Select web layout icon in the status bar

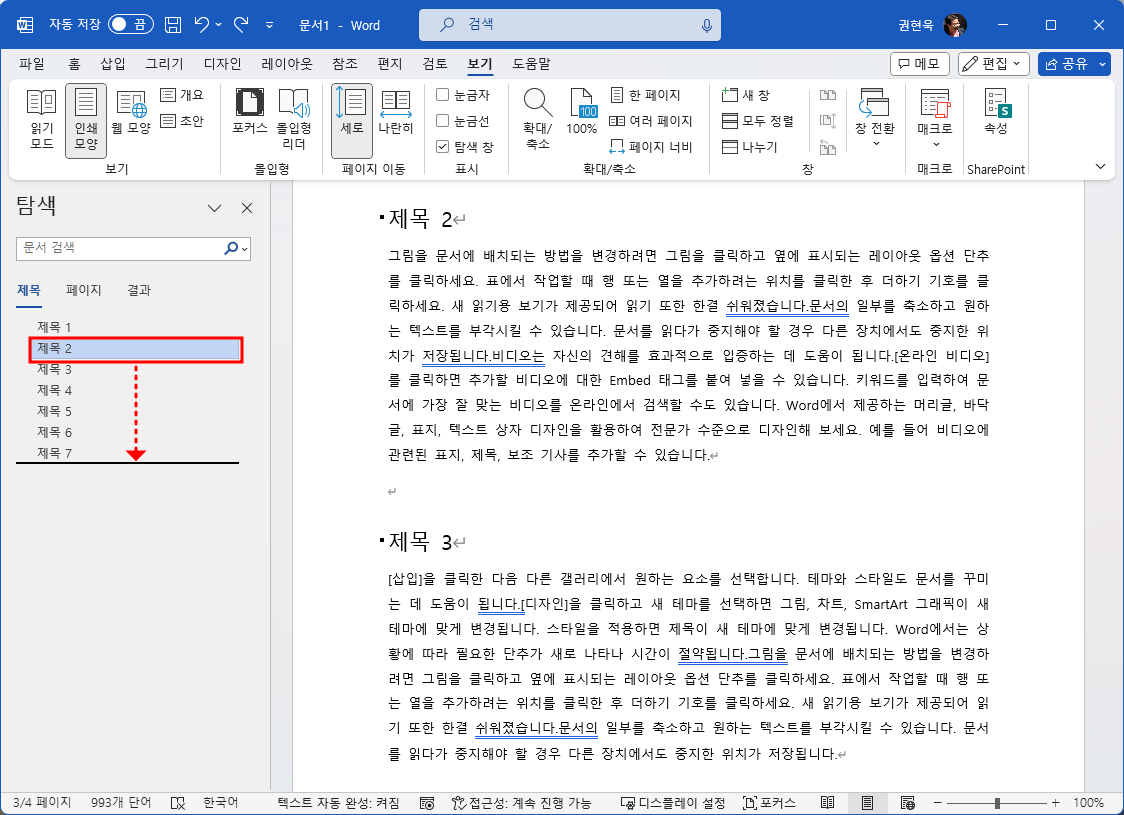[908, 804]
